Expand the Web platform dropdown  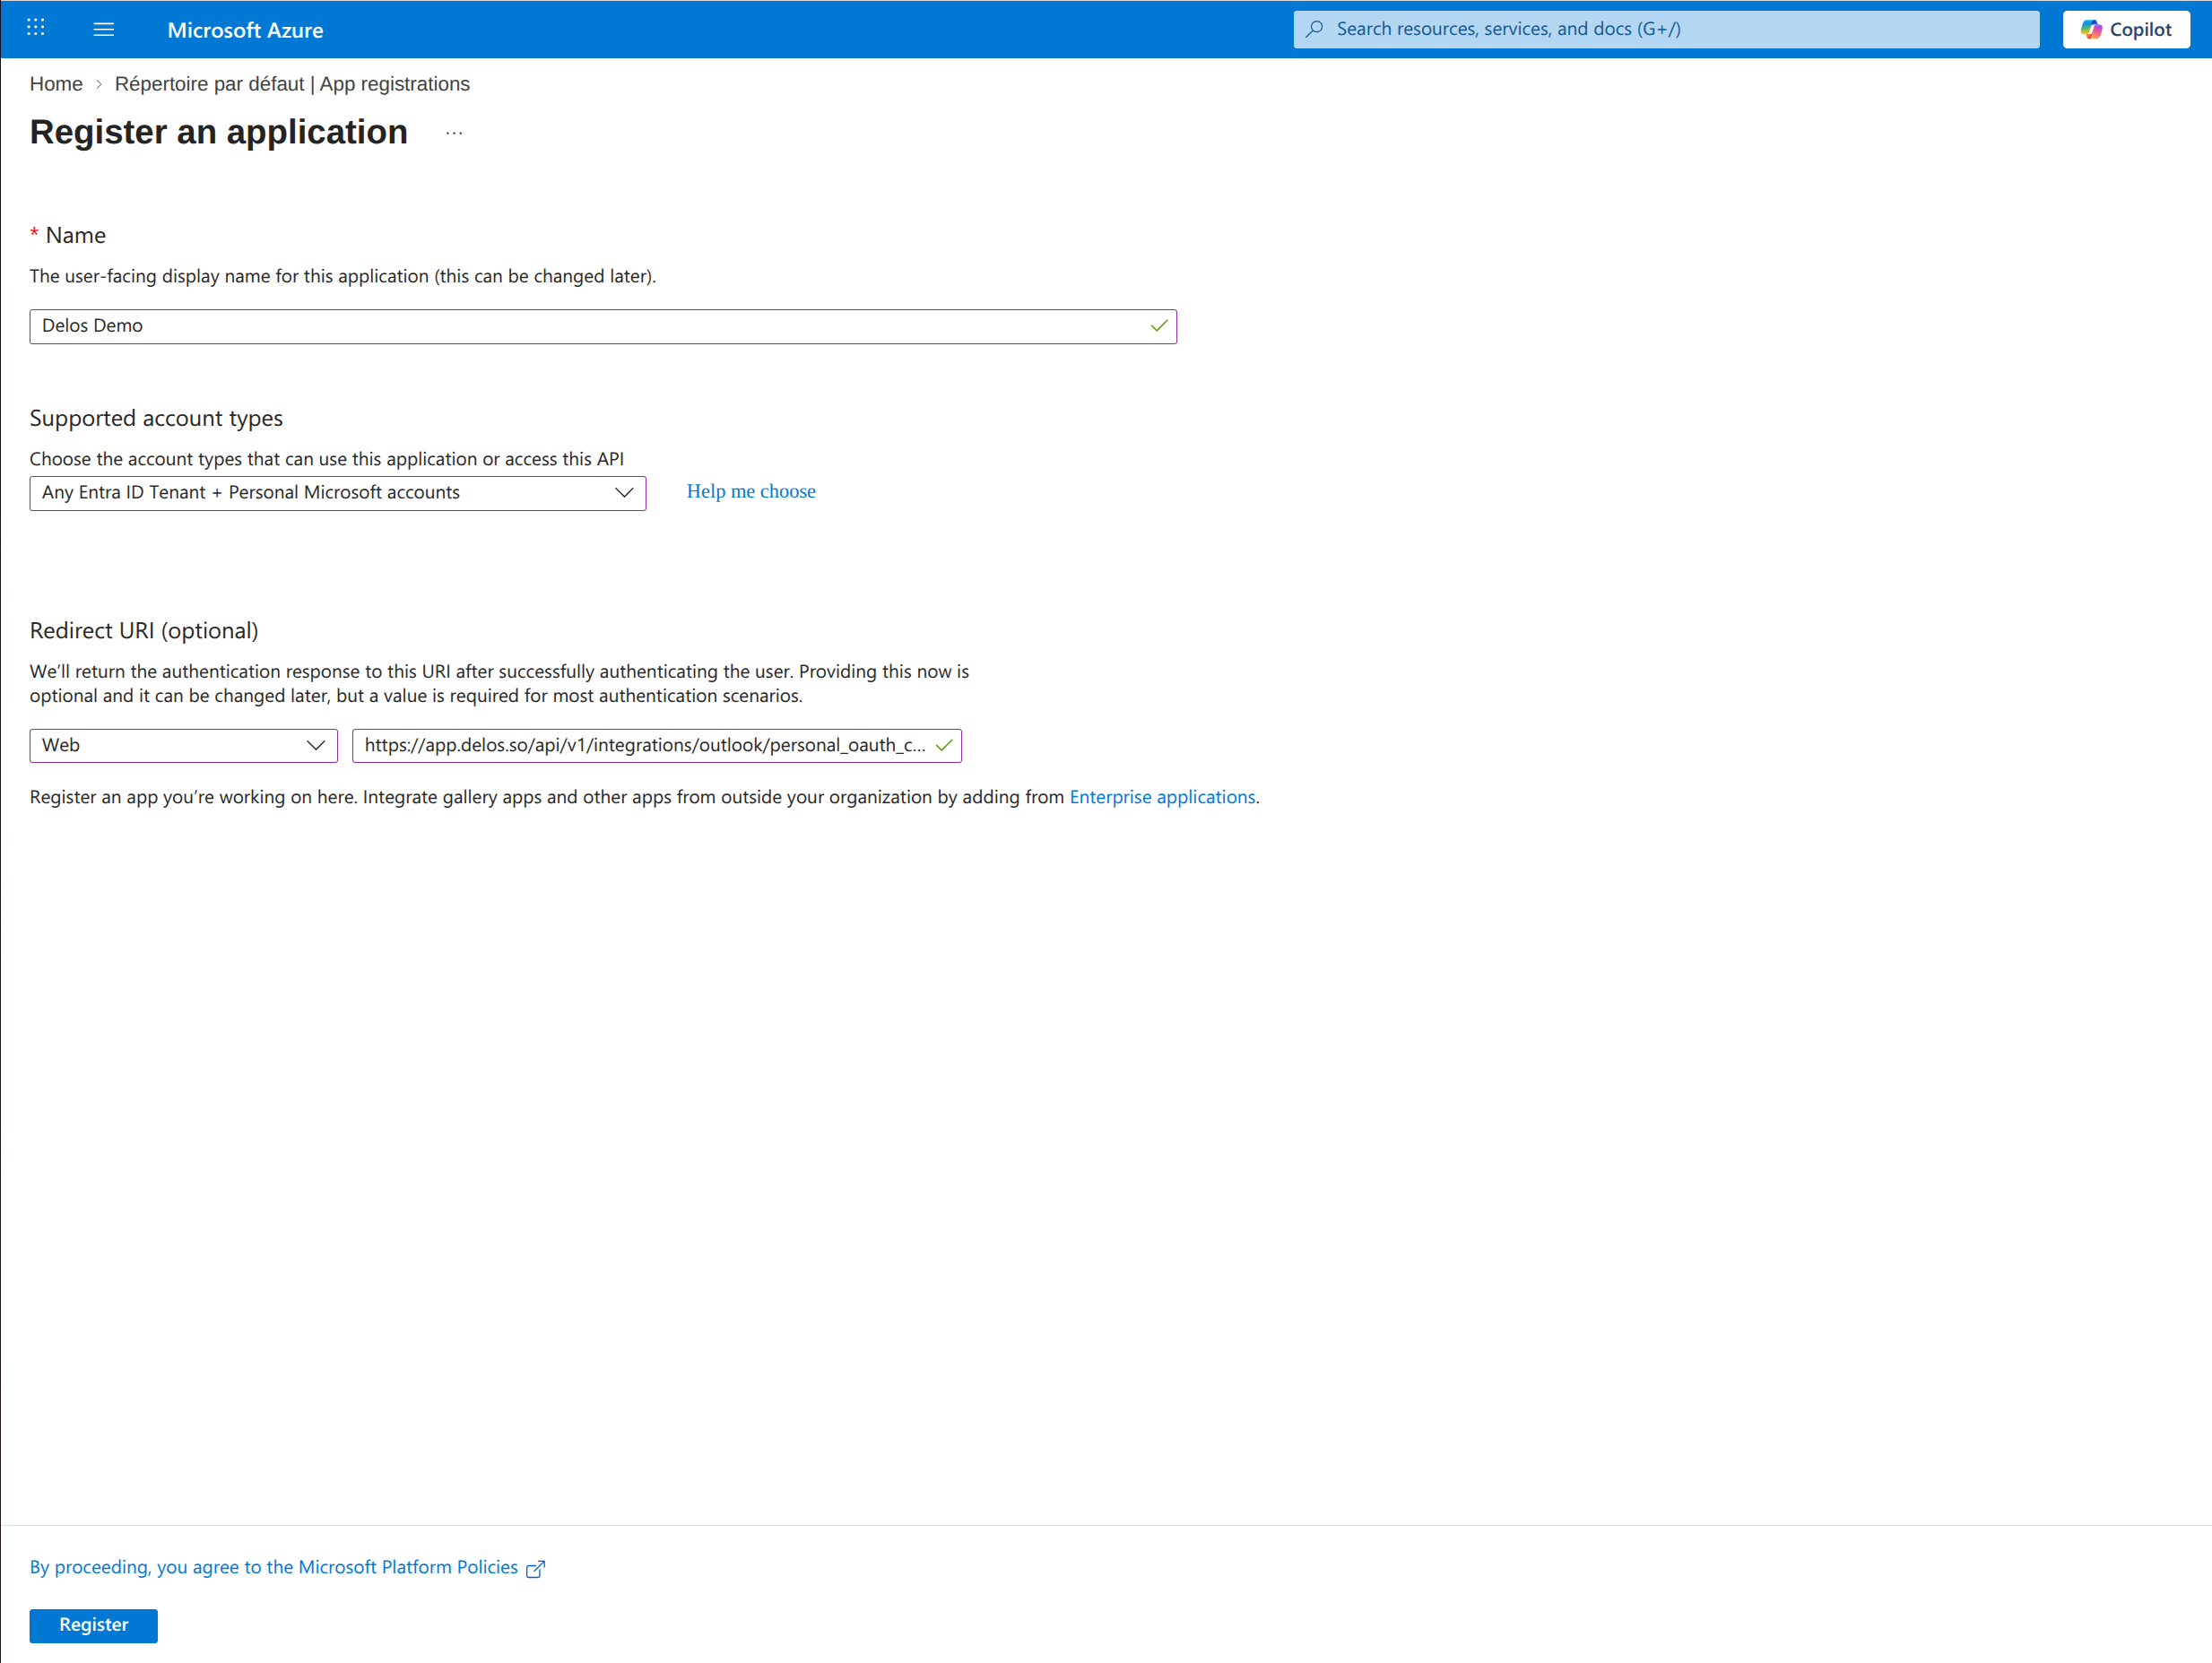[184, 745]
